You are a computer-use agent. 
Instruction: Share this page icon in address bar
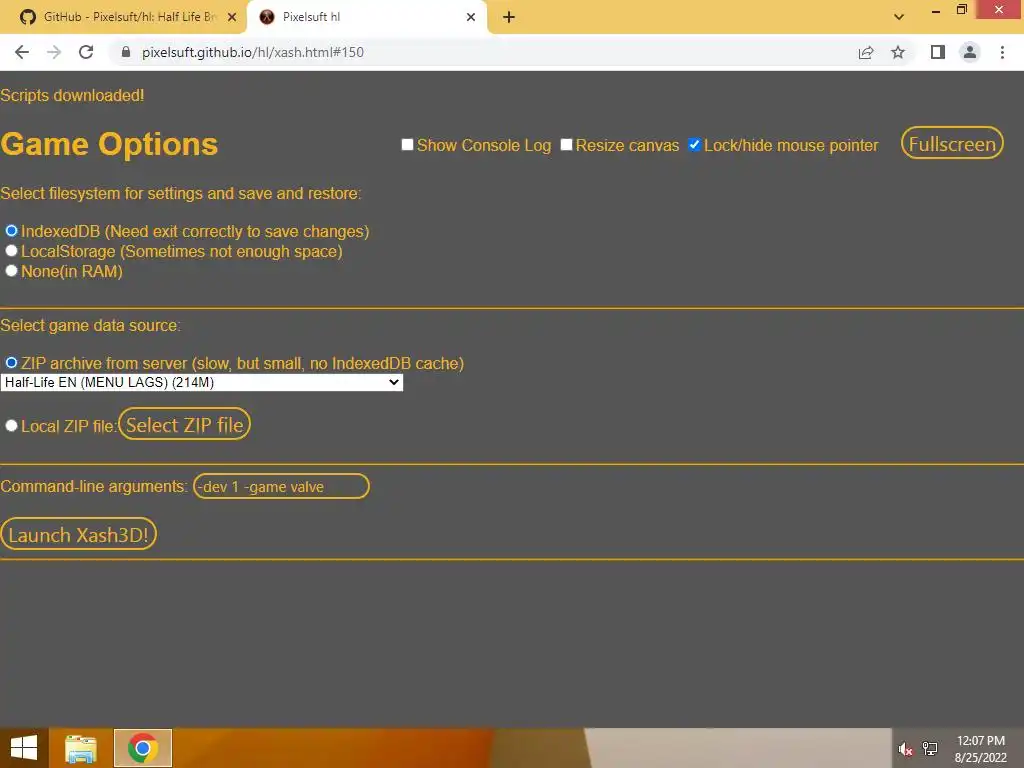click(866, 52)
